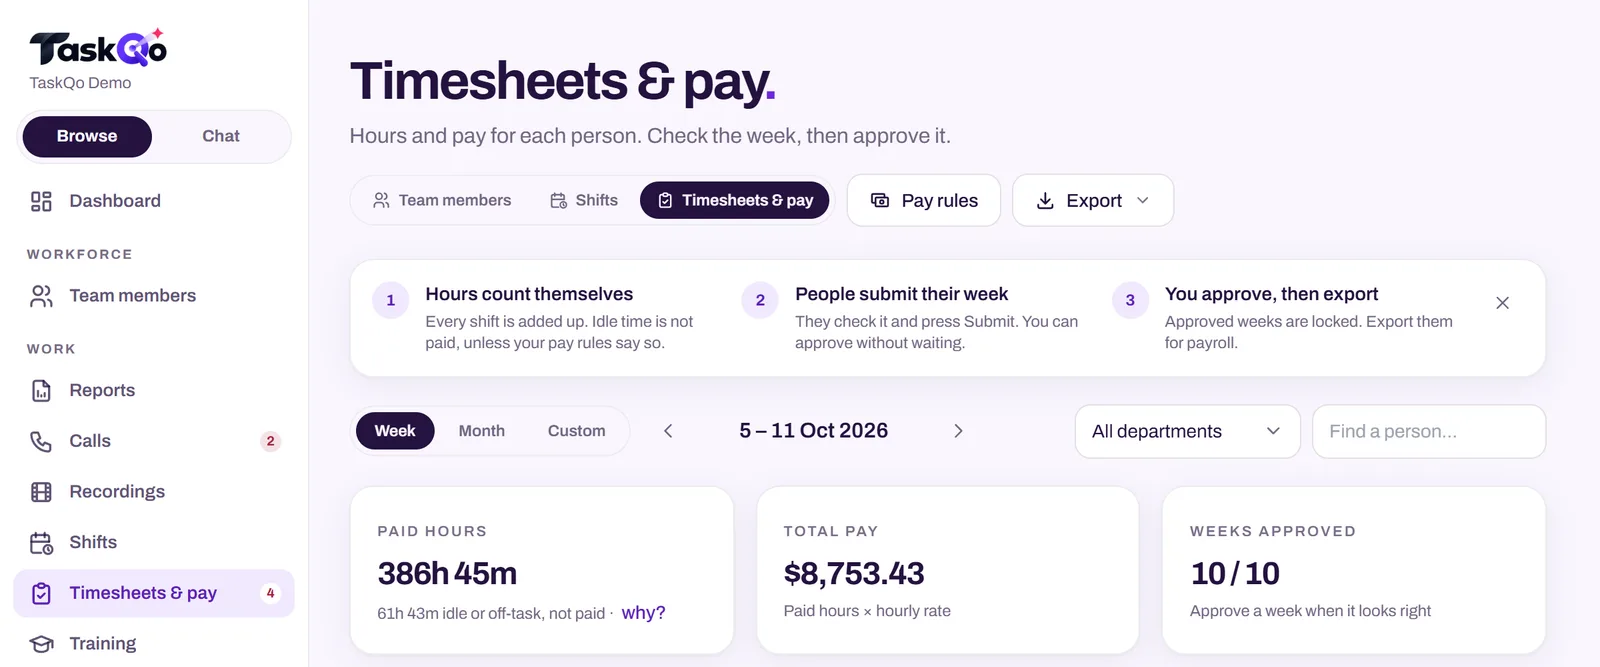The image size is (1600, 667).
Task: Click the TaskQo logo
Action: coord(98,48)
